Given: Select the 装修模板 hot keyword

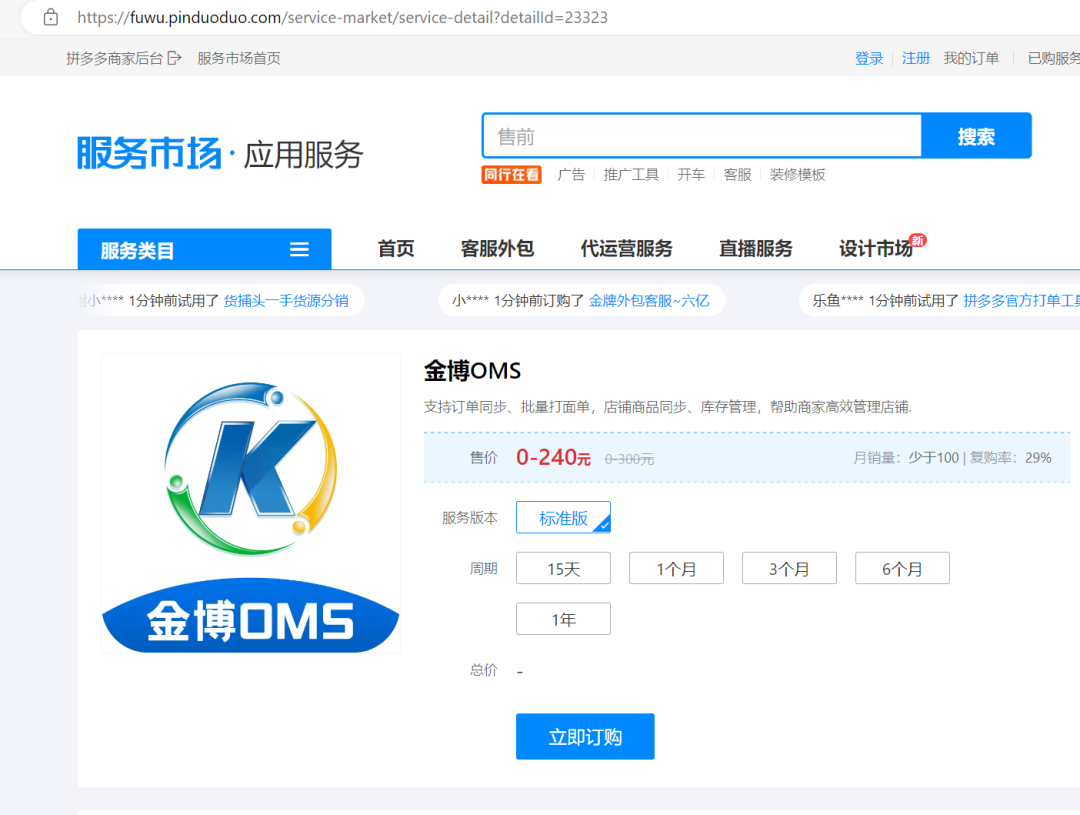Looking at the screenshot, I should point(797,175).
